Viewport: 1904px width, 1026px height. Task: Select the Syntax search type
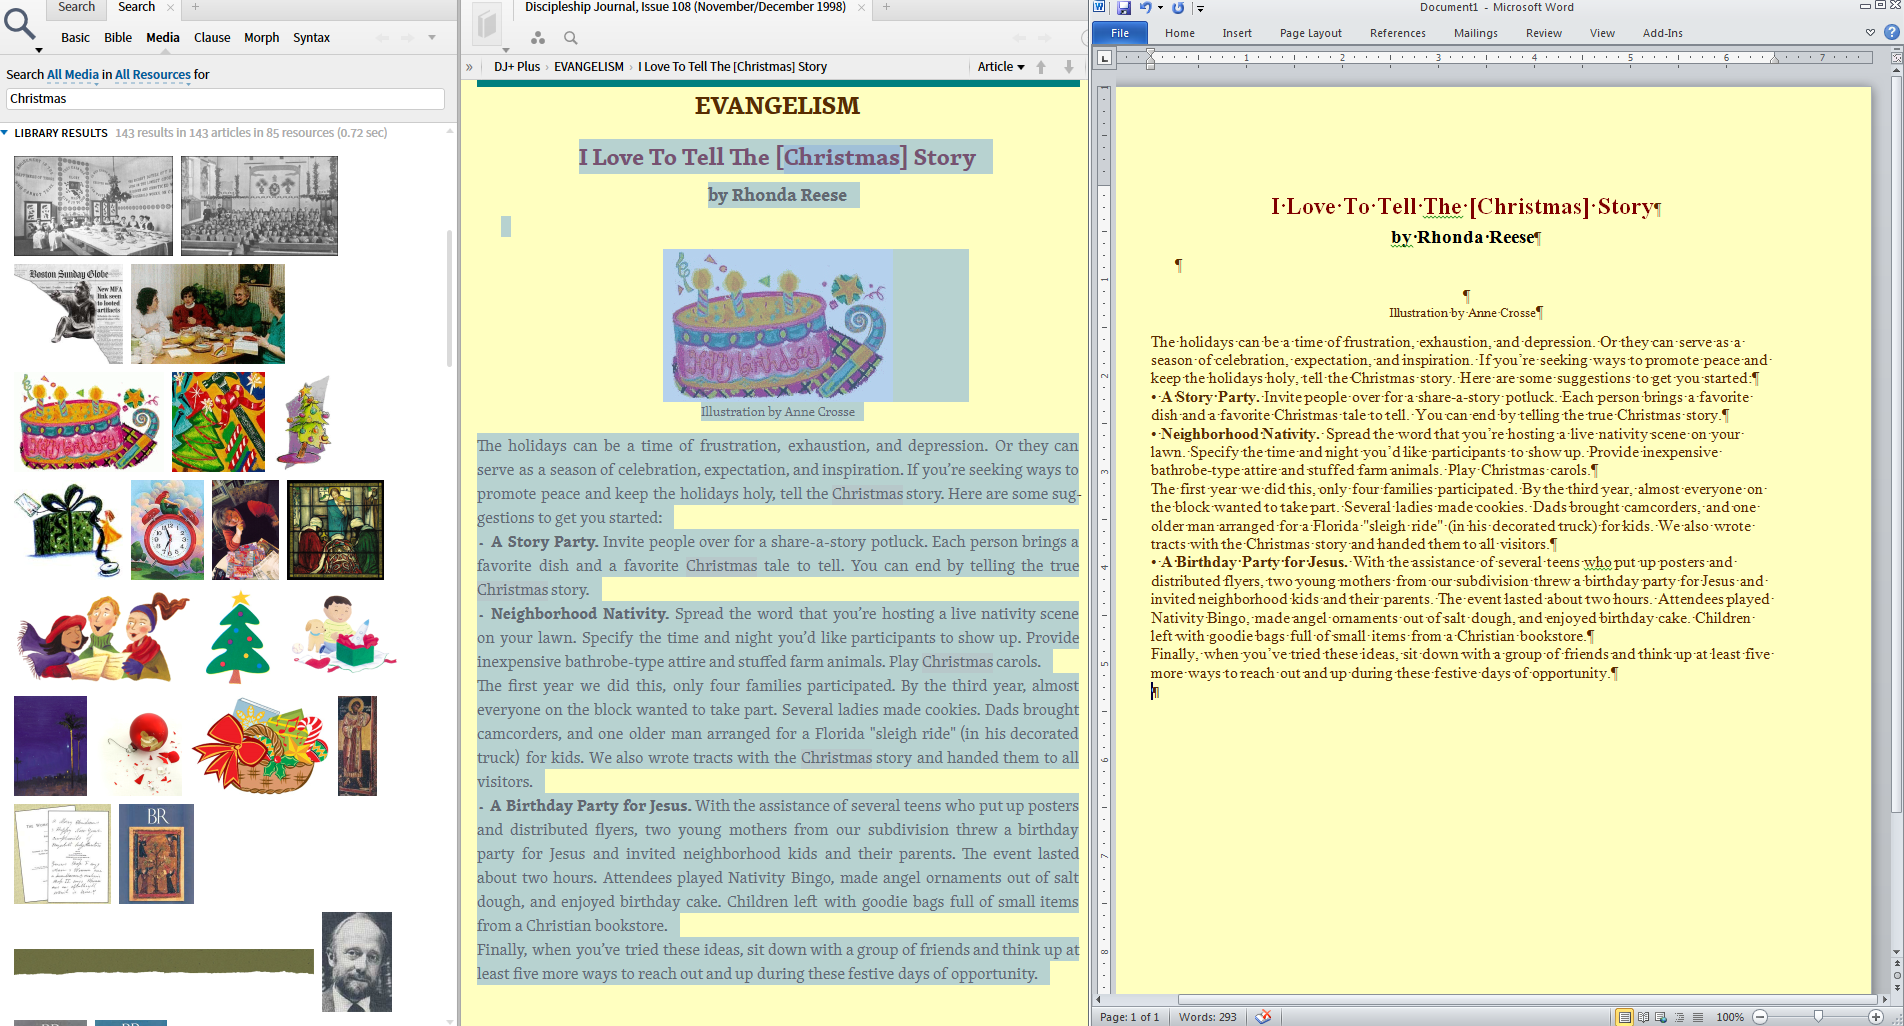[x=311, y=38]
